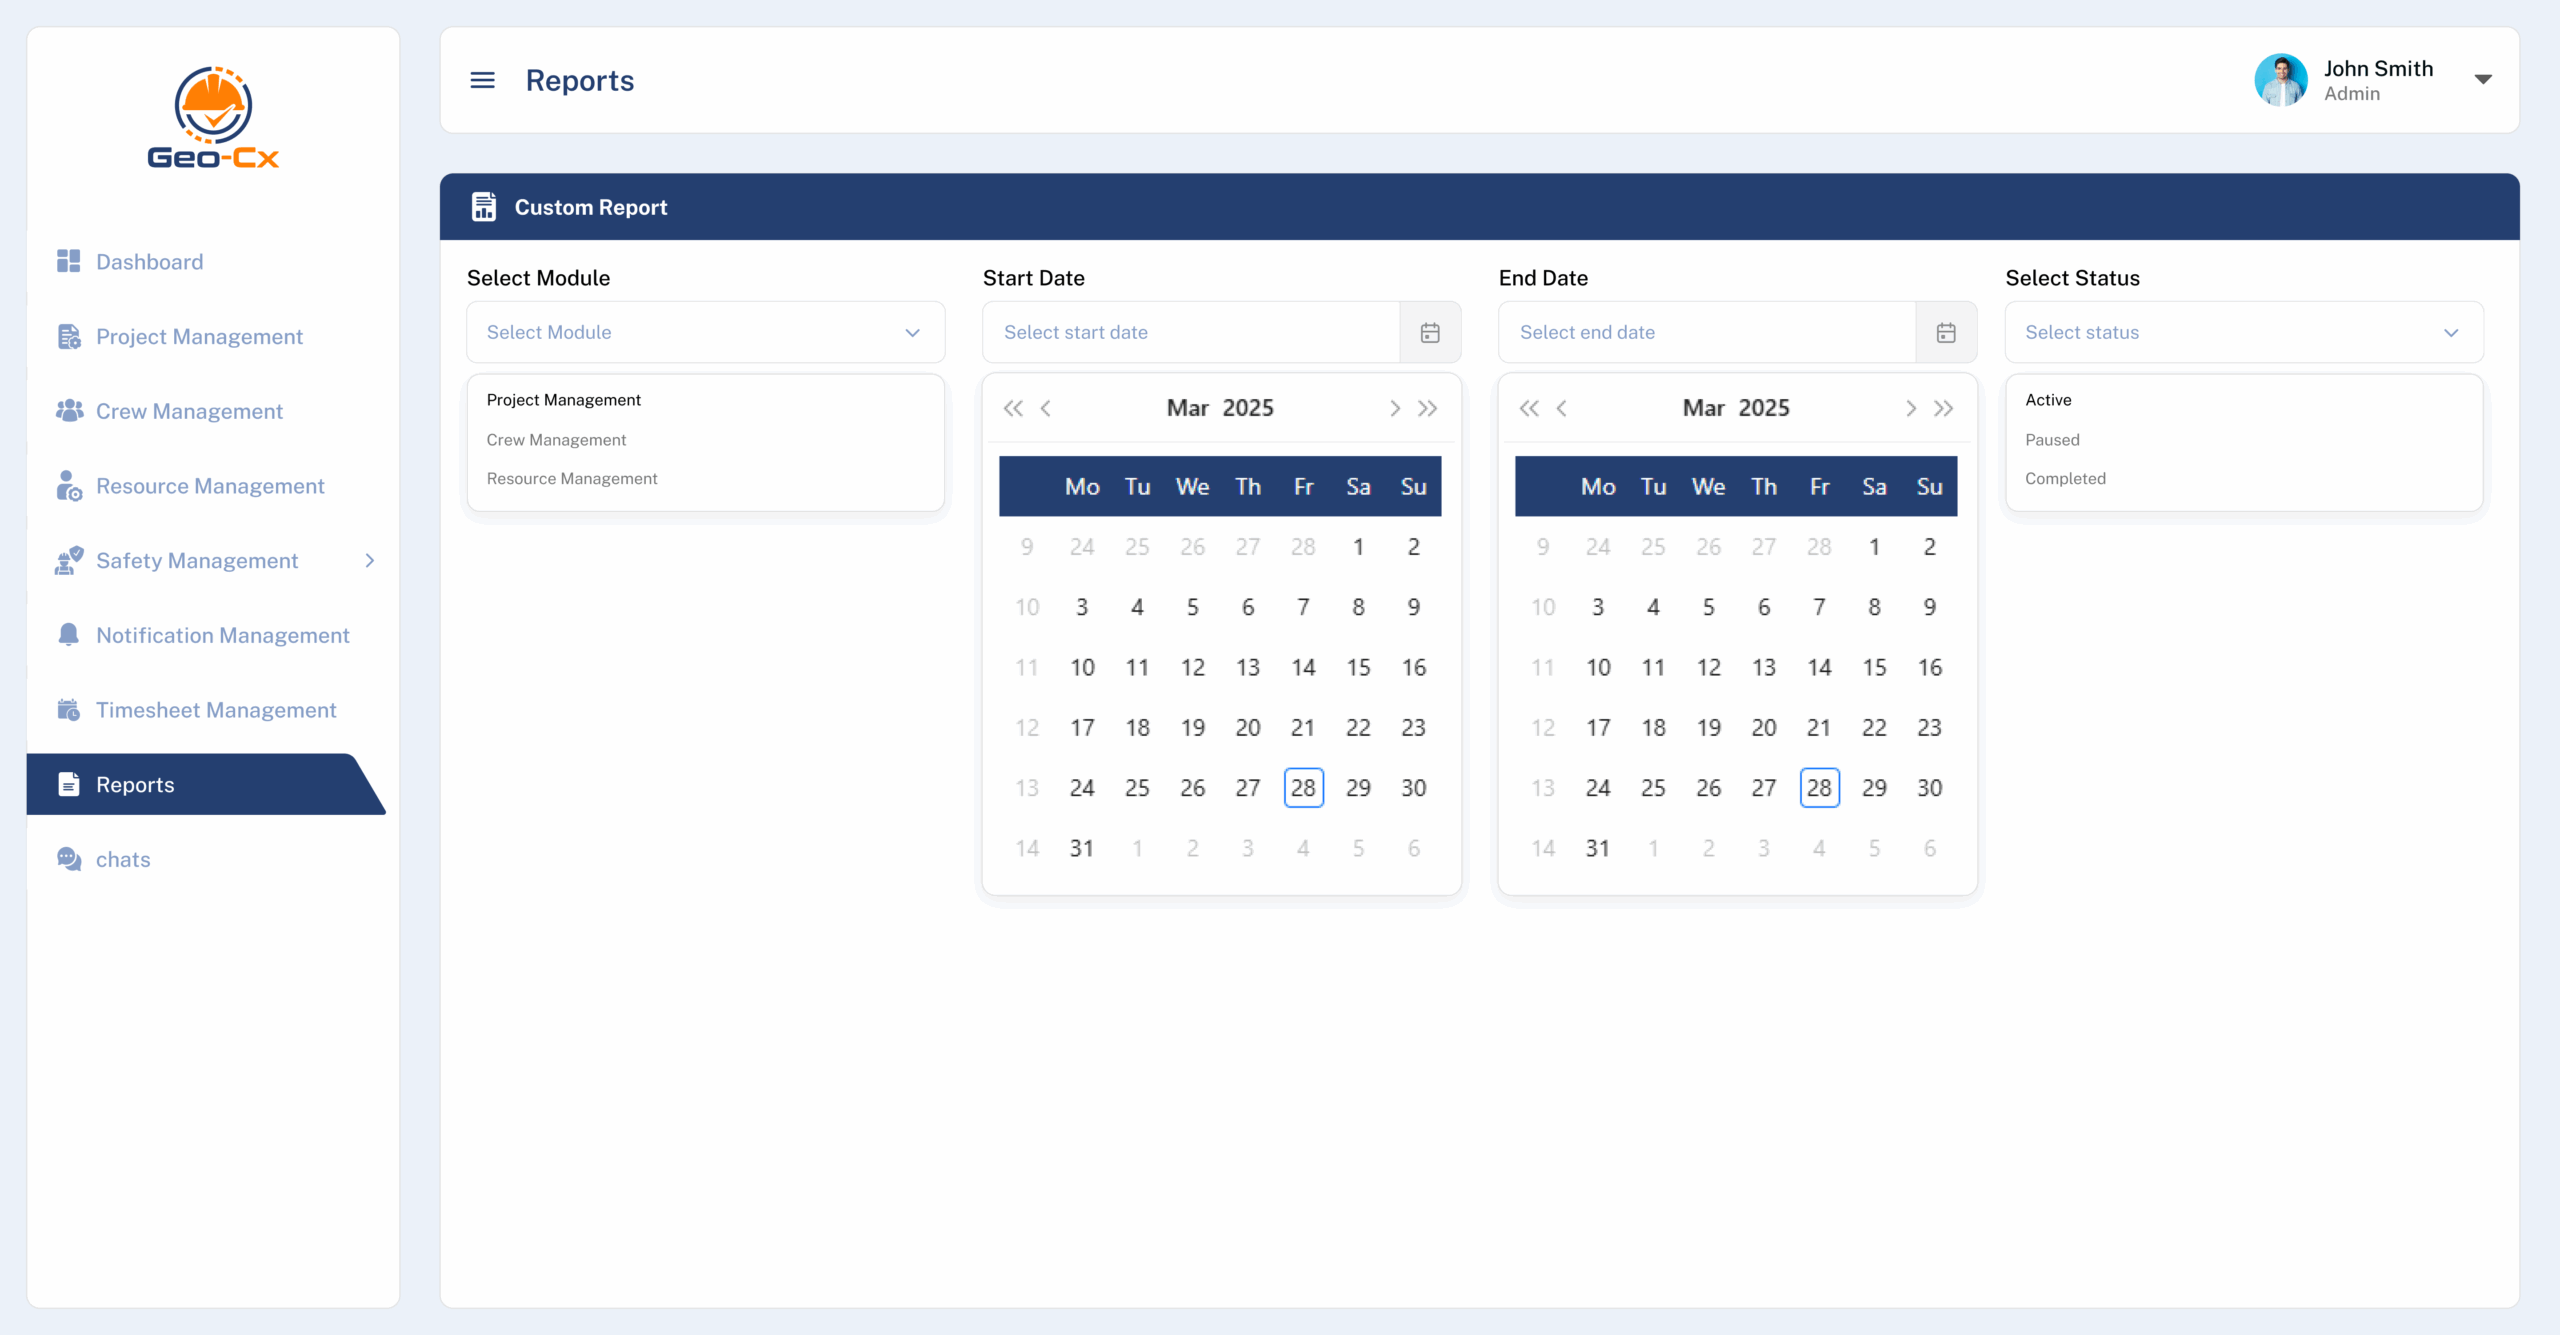Choose Completed from status list
The height and width of the screenshot is (1335, 2560).
[x=2065, y=479]
